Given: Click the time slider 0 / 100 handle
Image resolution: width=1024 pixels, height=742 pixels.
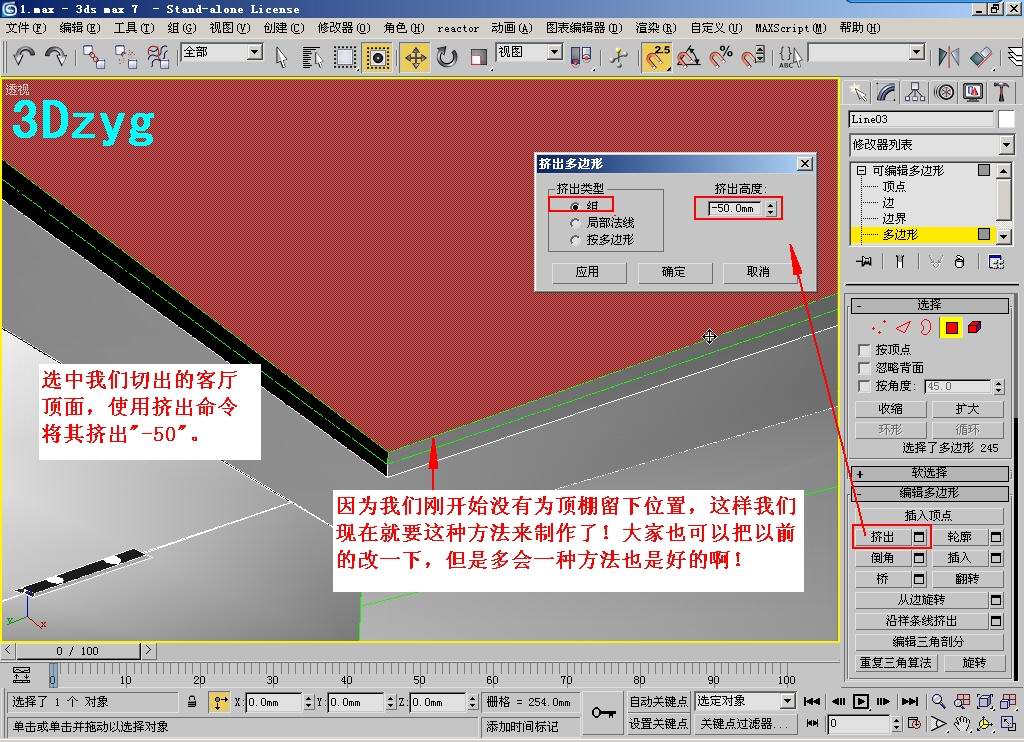Looking at the screenshot, I should point(78,651).
